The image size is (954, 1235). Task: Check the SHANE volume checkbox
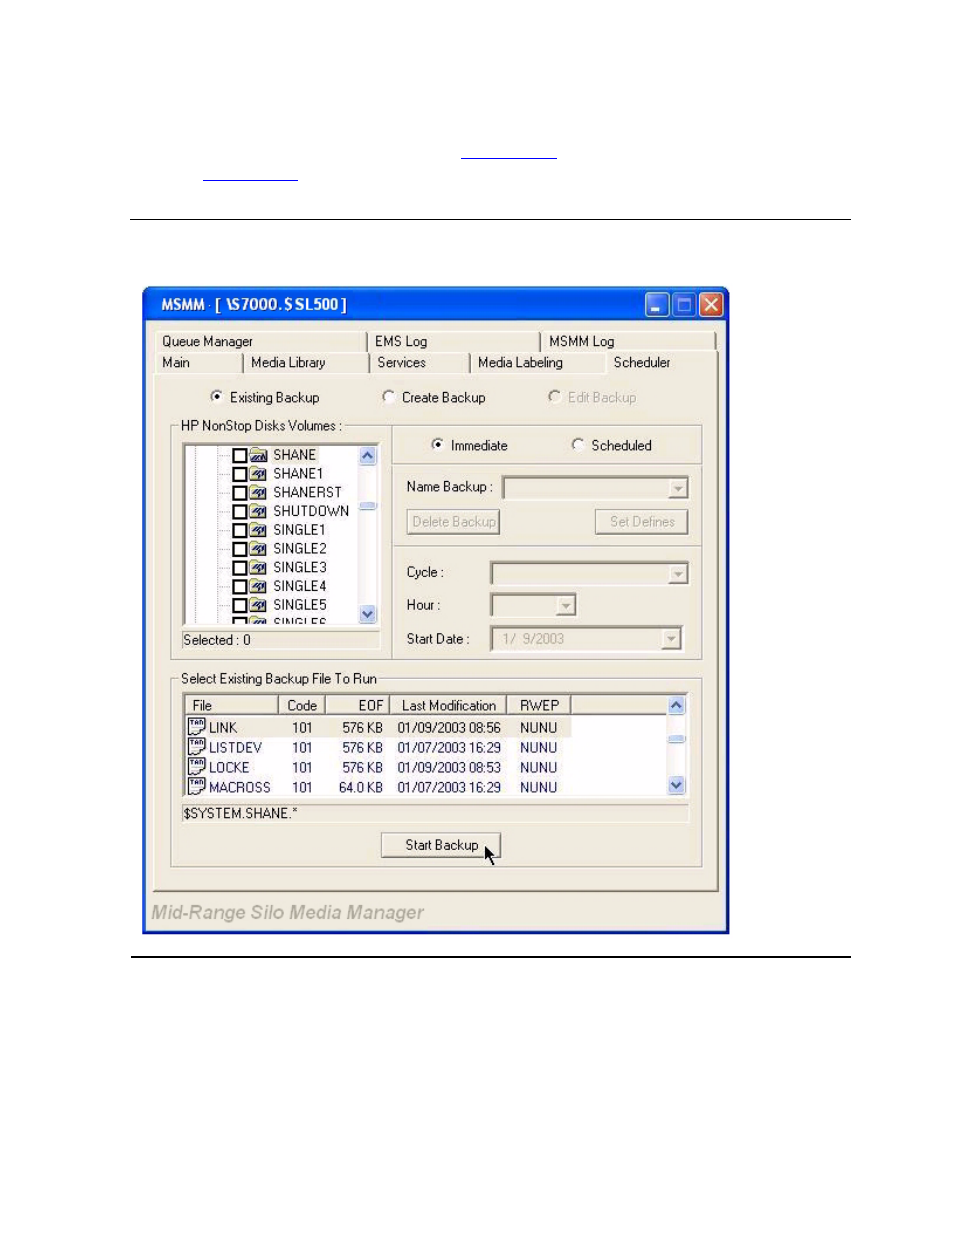click(x=240, y=455)
